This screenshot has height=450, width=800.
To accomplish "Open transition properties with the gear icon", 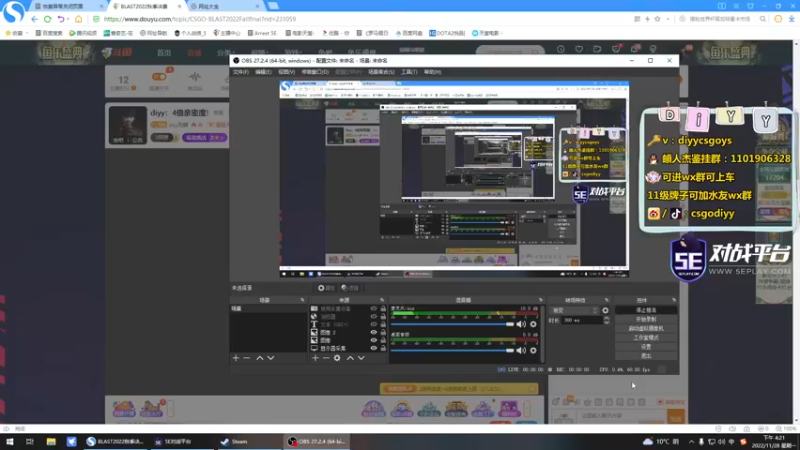I will click(606, 310).
